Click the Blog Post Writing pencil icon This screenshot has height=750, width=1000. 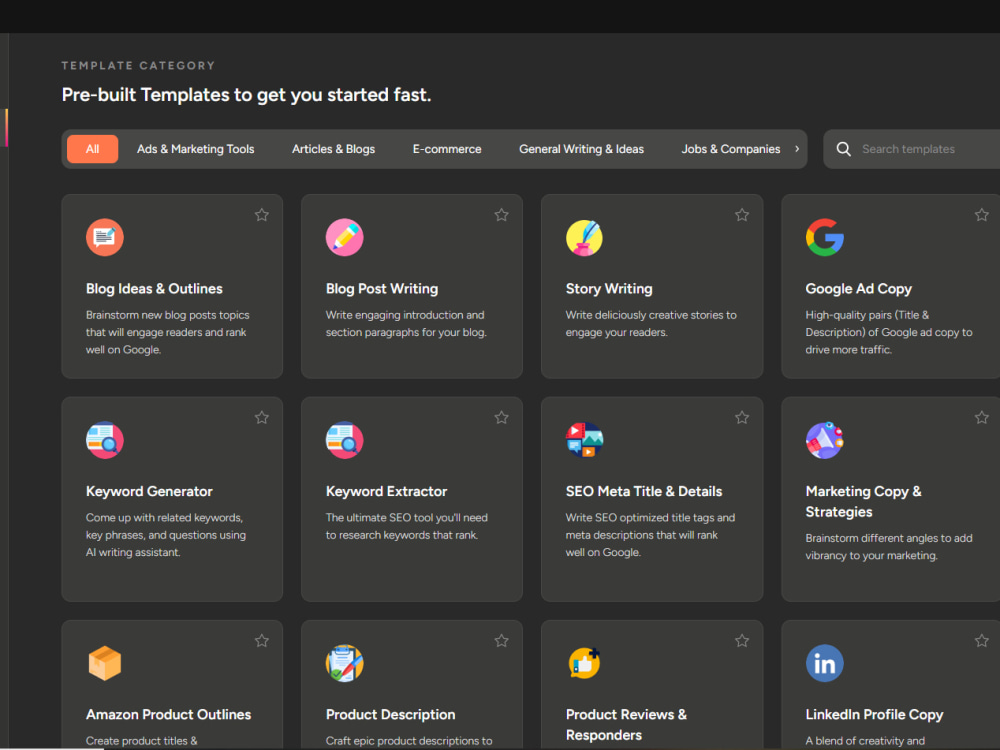pos(344,237)
